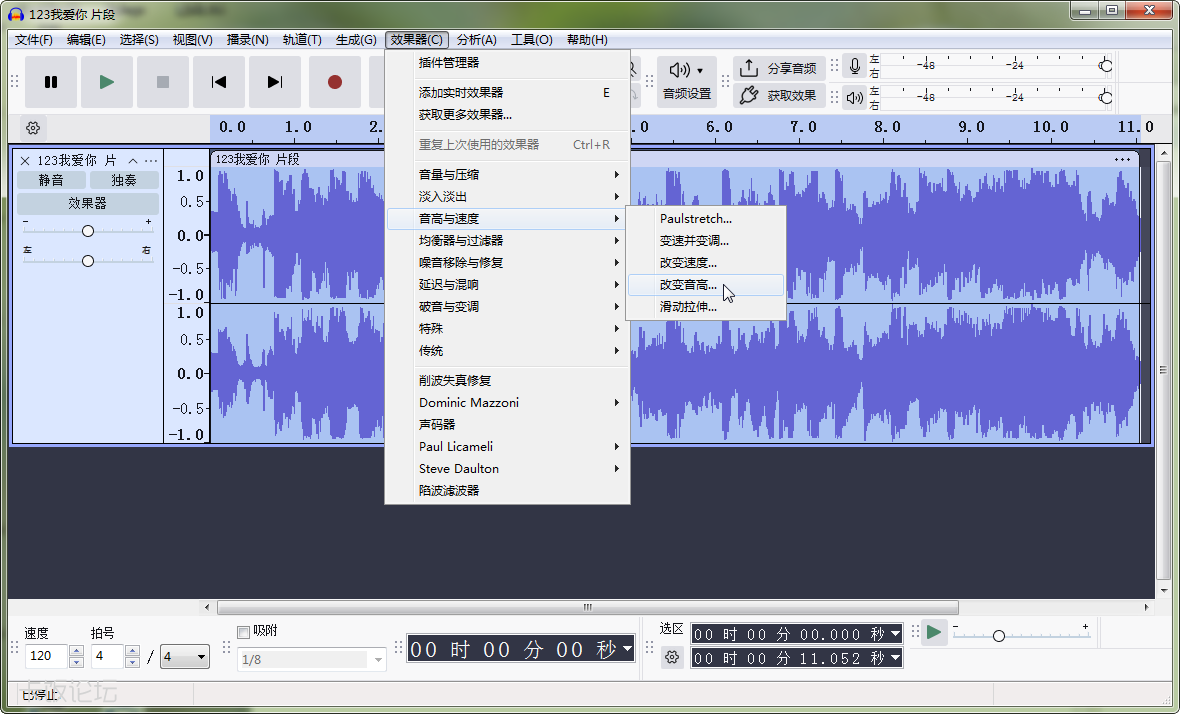Click the microphone record meter icon
The image size is (1180, 714).
(x=854, y=67)
